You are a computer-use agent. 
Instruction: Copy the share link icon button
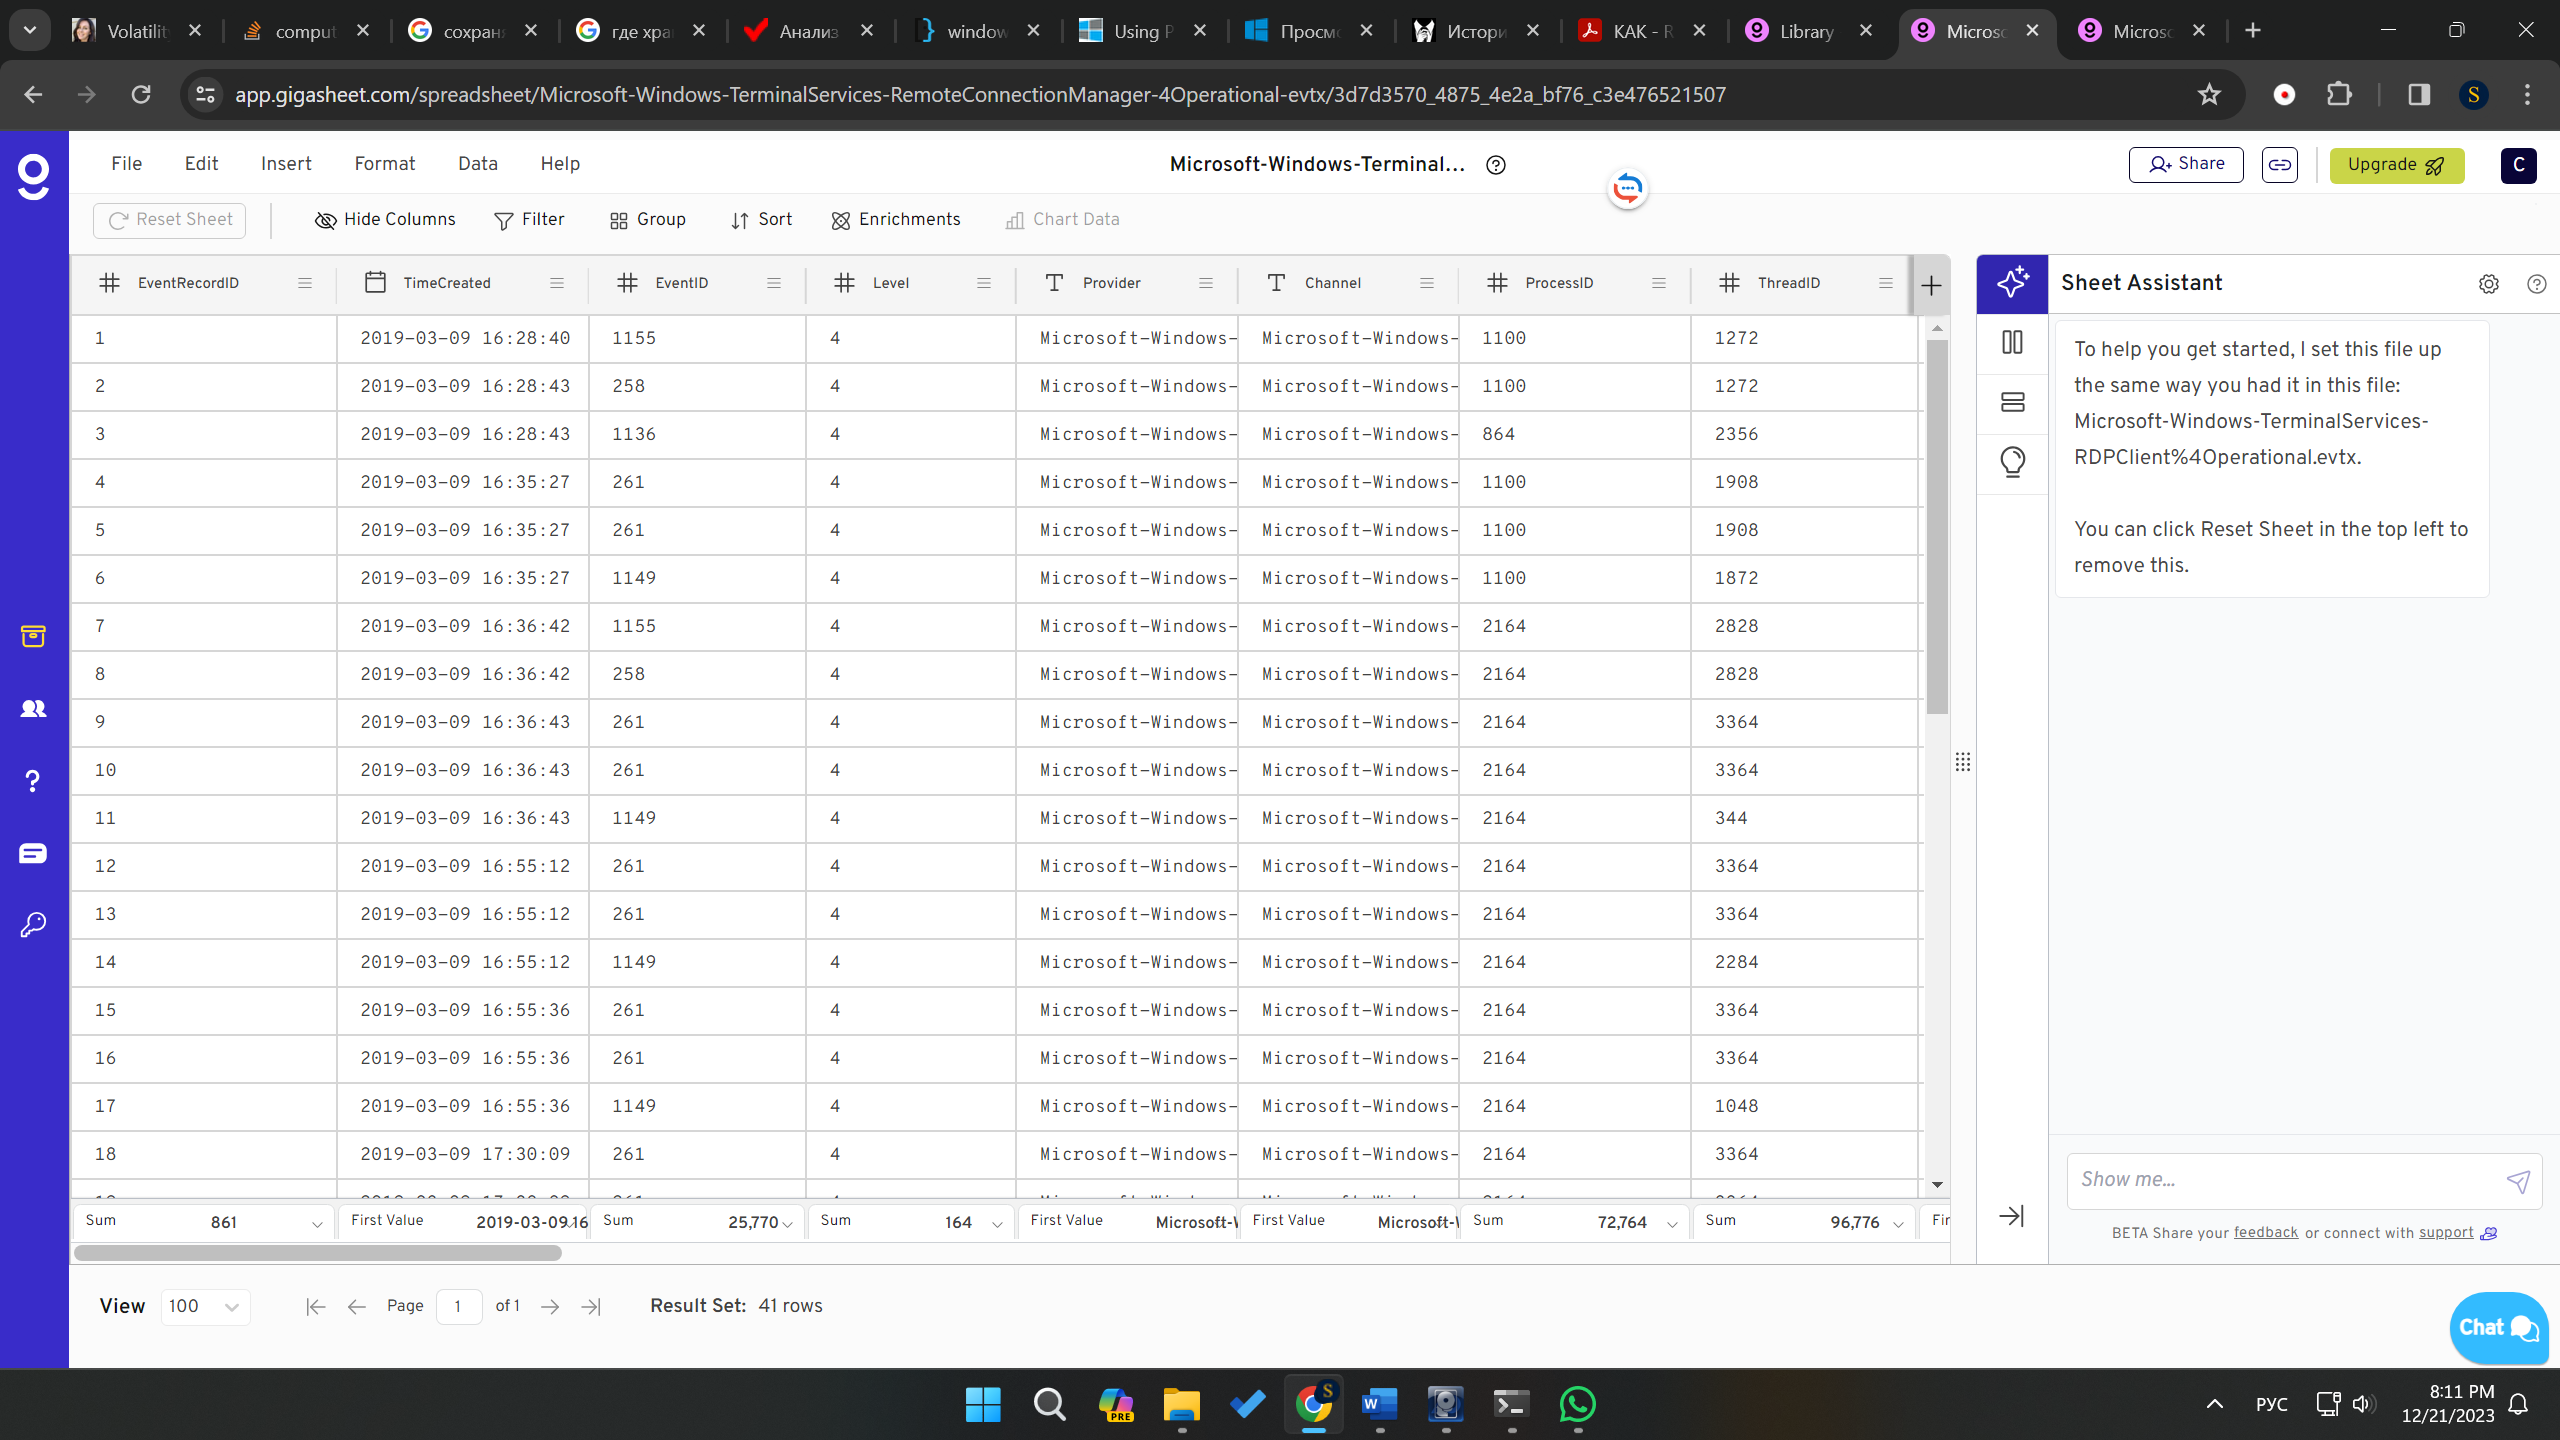[2280, 165]
